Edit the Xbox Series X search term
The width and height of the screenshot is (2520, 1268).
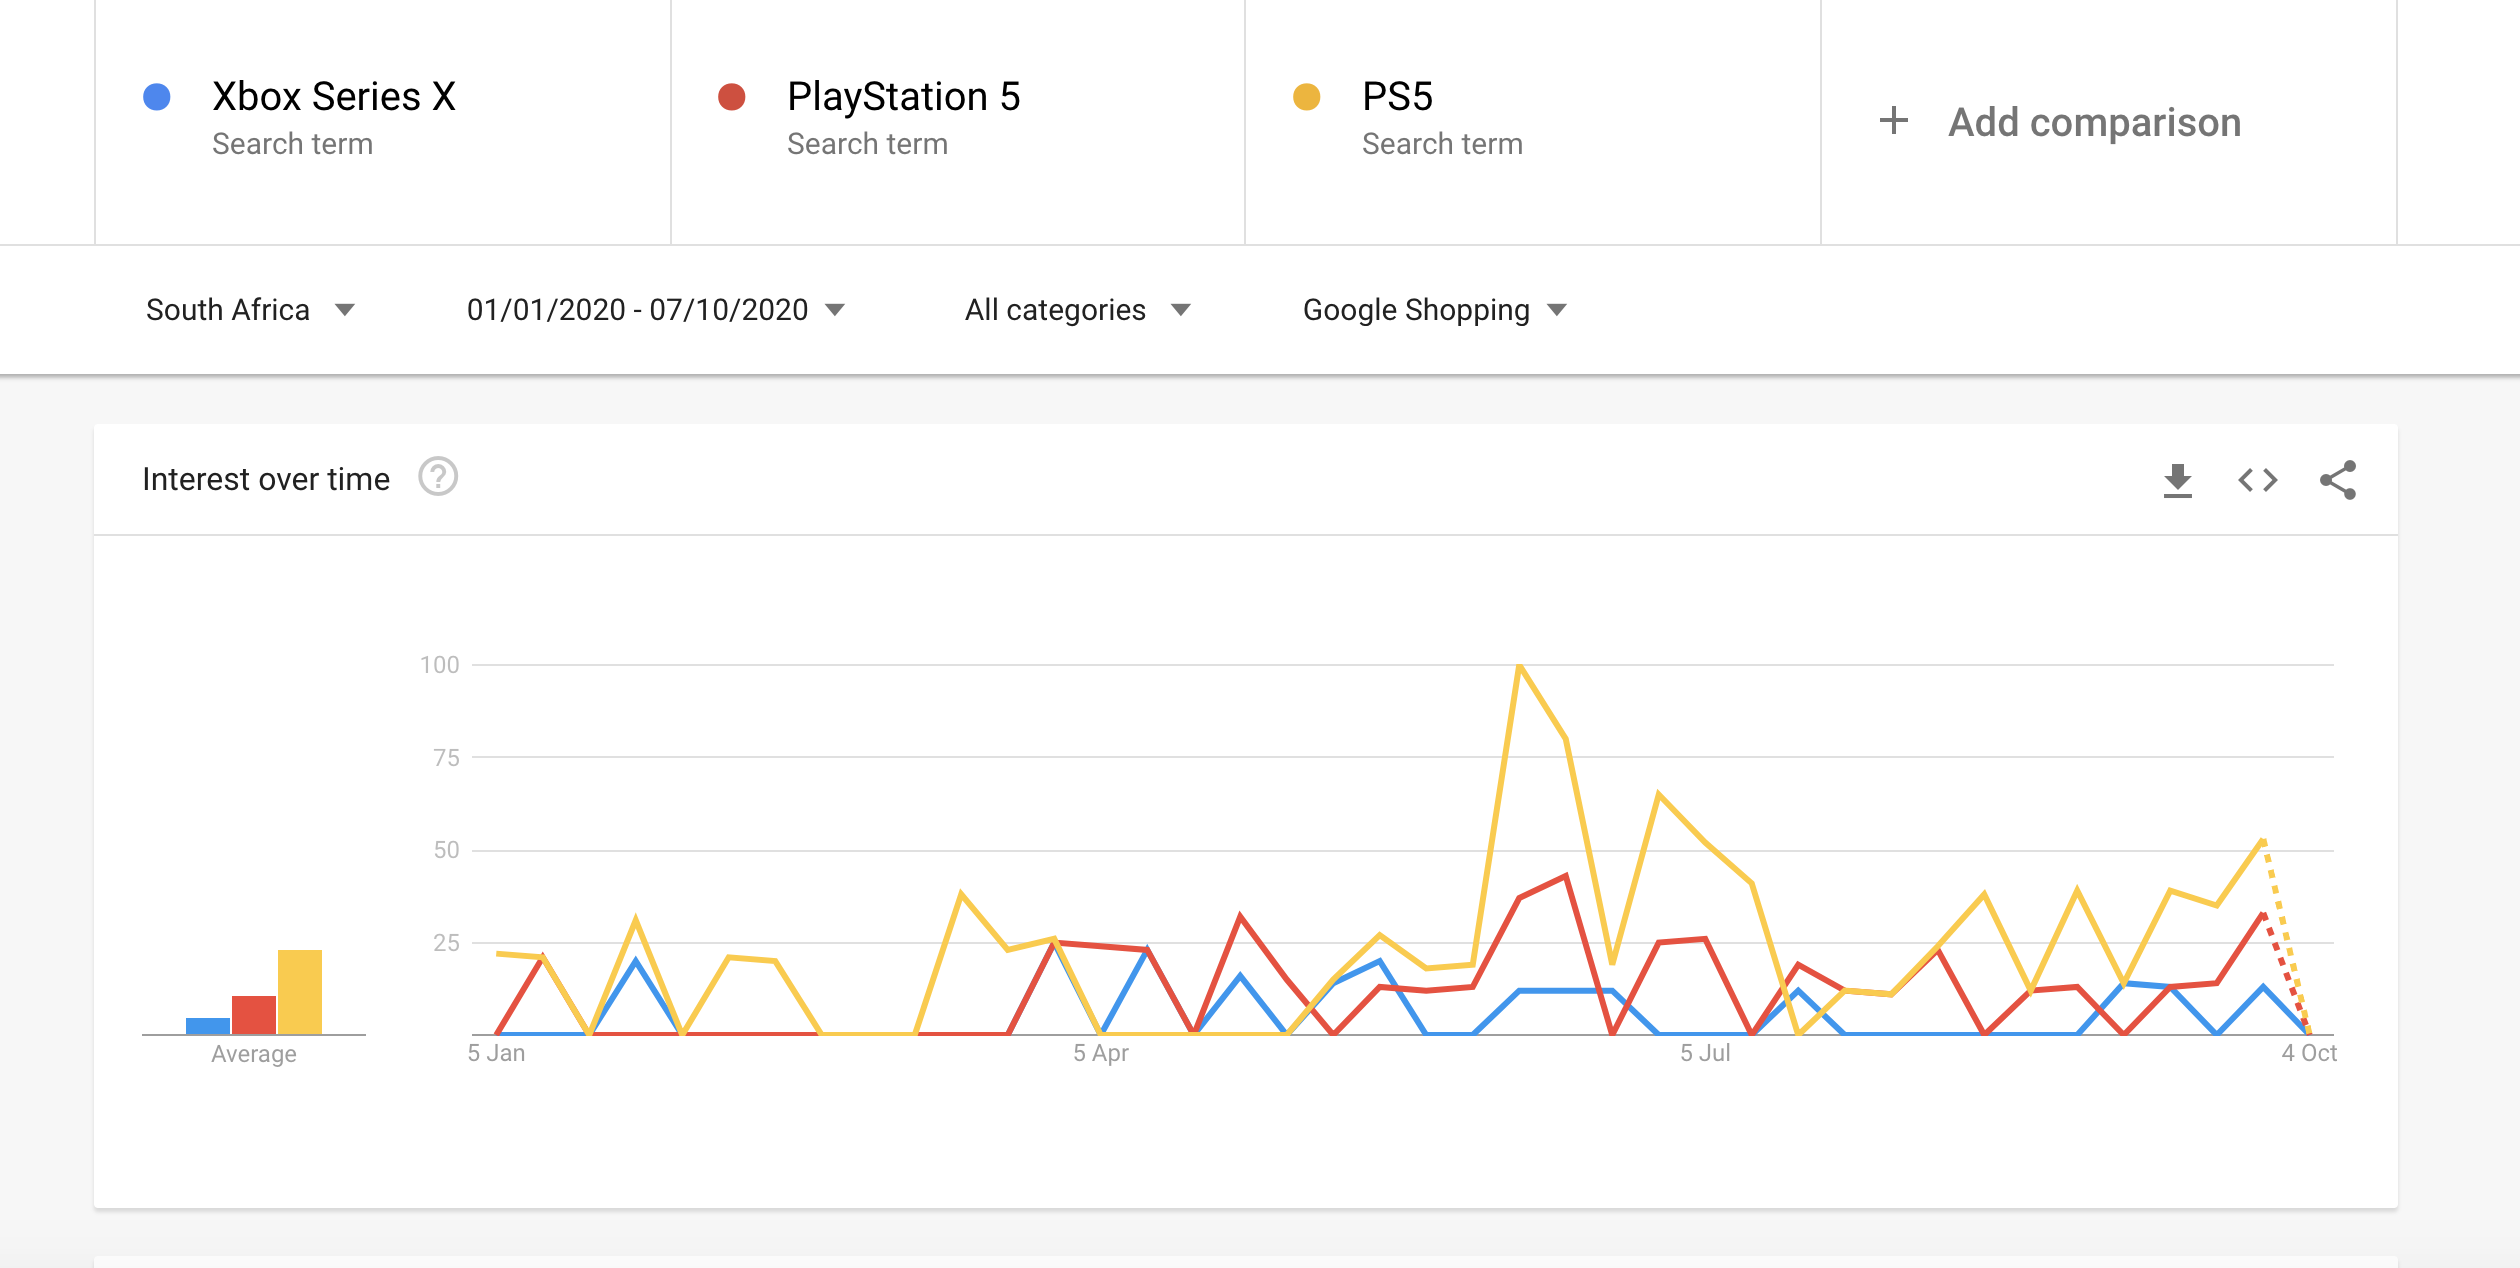coord(334,97)
